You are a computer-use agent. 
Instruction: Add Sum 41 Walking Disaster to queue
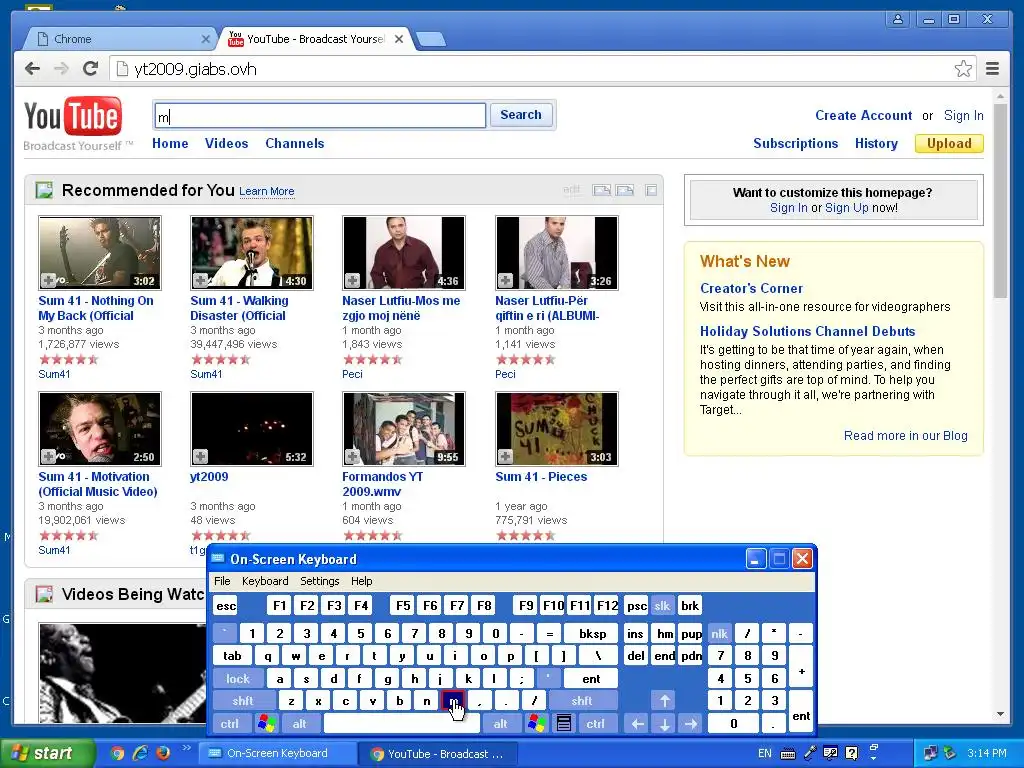[200, 281]
